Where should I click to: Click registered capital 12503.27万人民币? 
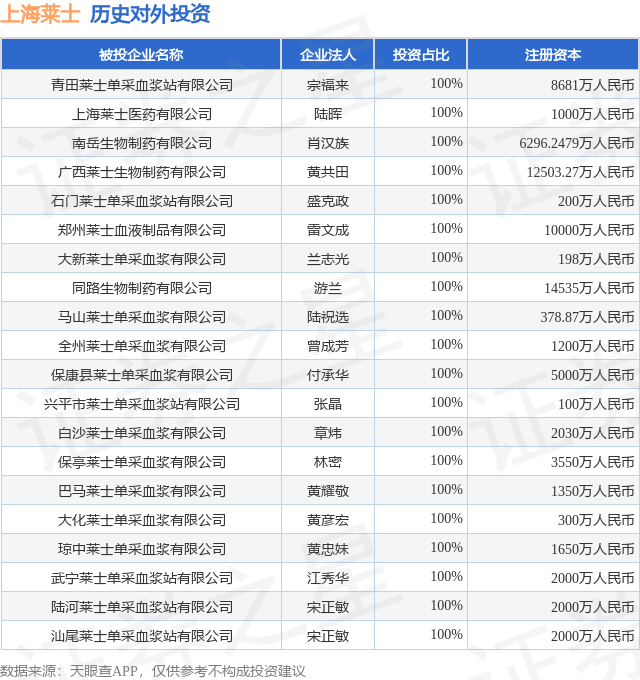pos(581,172)
